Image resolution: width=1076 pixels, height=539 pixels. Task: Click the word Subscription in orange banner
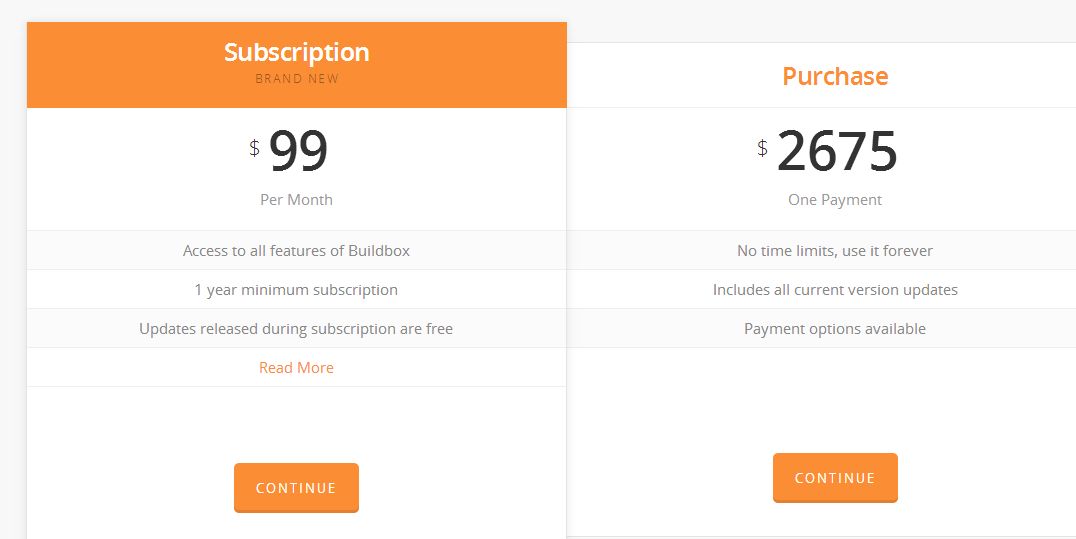pyautogui.click(x=296, y=52)
